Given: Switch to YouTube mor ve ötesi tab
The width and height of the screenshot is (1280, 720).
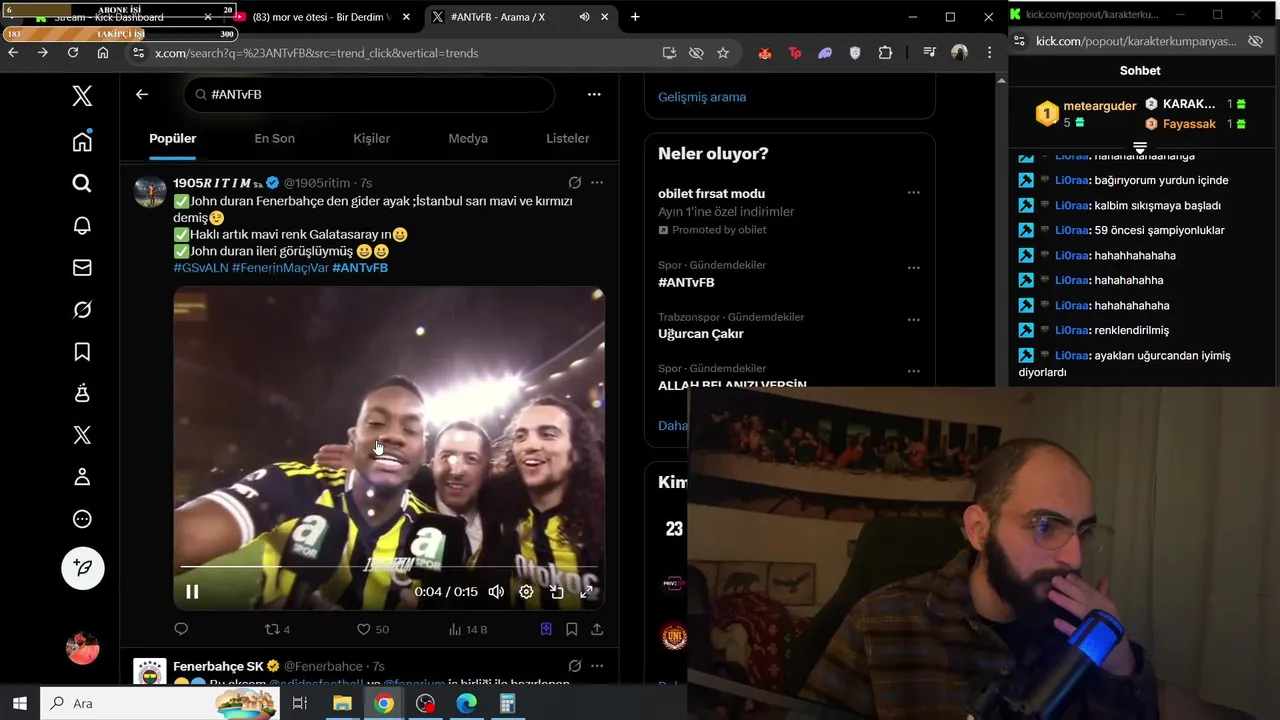Looking at the screenshot, I should [320, 17].
